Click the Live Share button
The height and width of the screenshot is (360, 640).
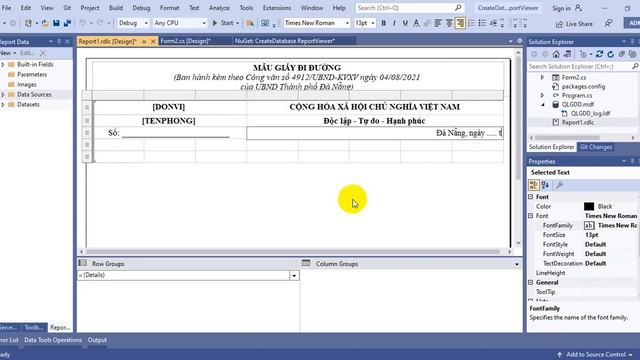point(574,24)
